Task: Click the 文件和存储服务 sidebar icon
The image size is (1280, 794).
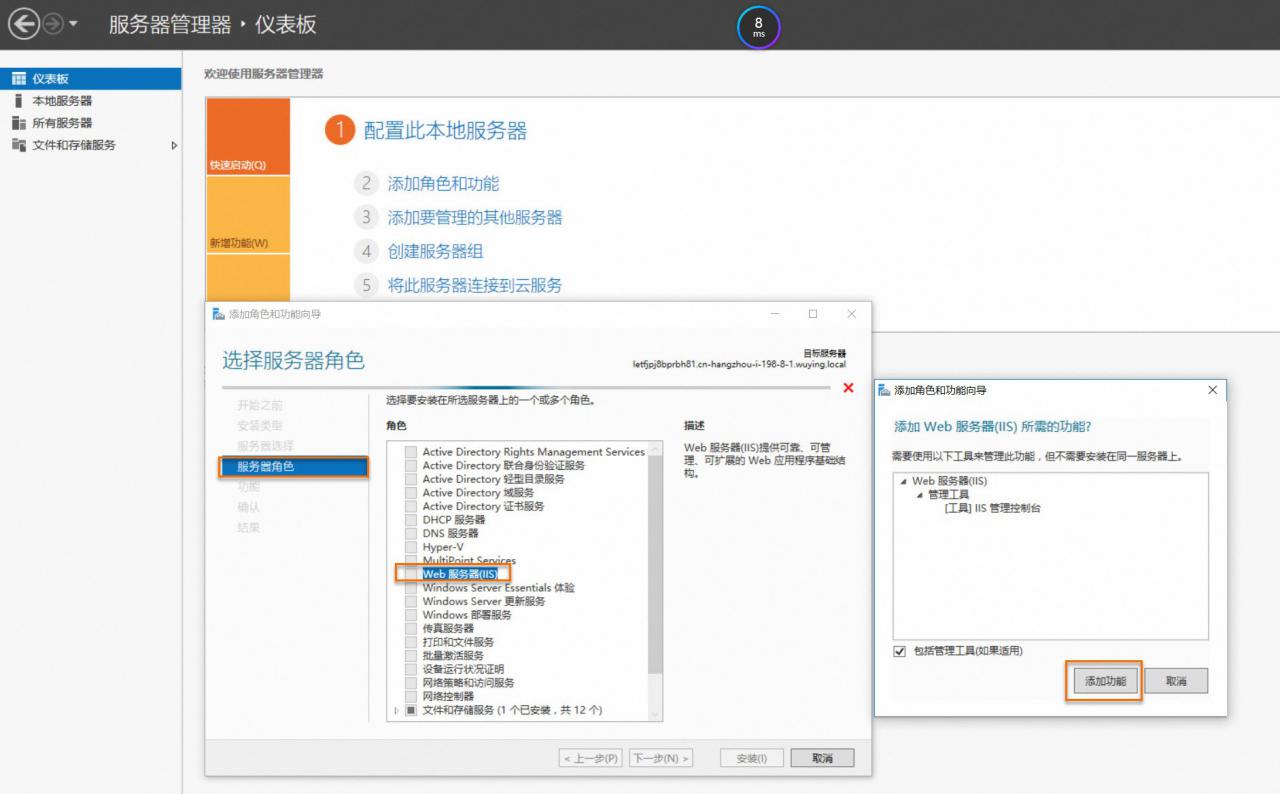Action: click(x=18, y=145)
